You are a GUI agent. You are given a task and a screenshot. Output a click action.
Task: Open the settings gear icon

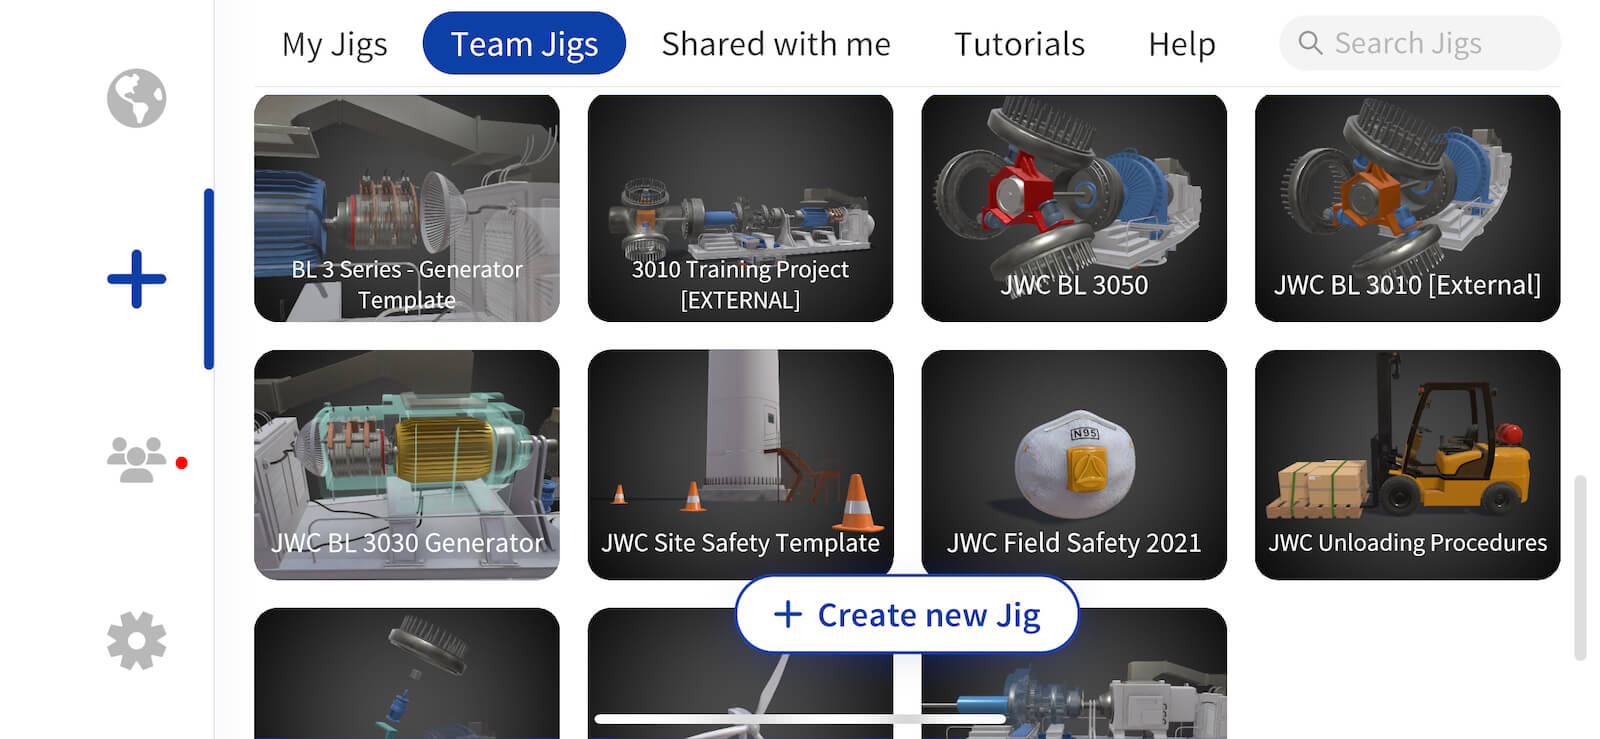point(136,641)
